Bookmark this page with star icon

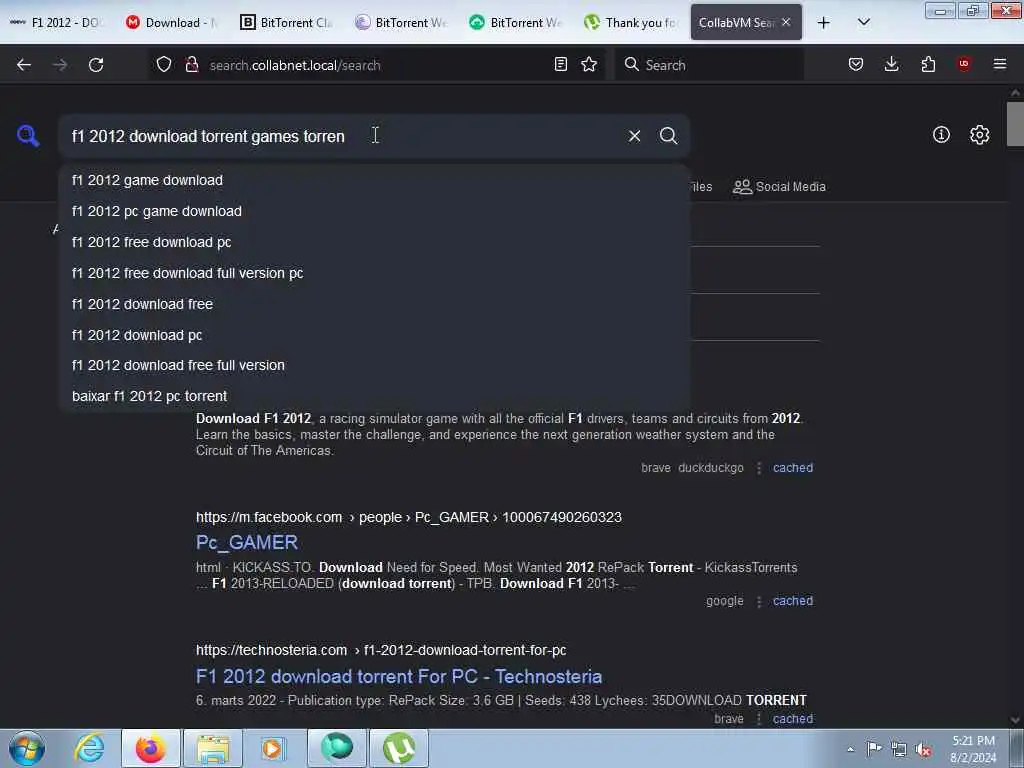pos(589,65)
